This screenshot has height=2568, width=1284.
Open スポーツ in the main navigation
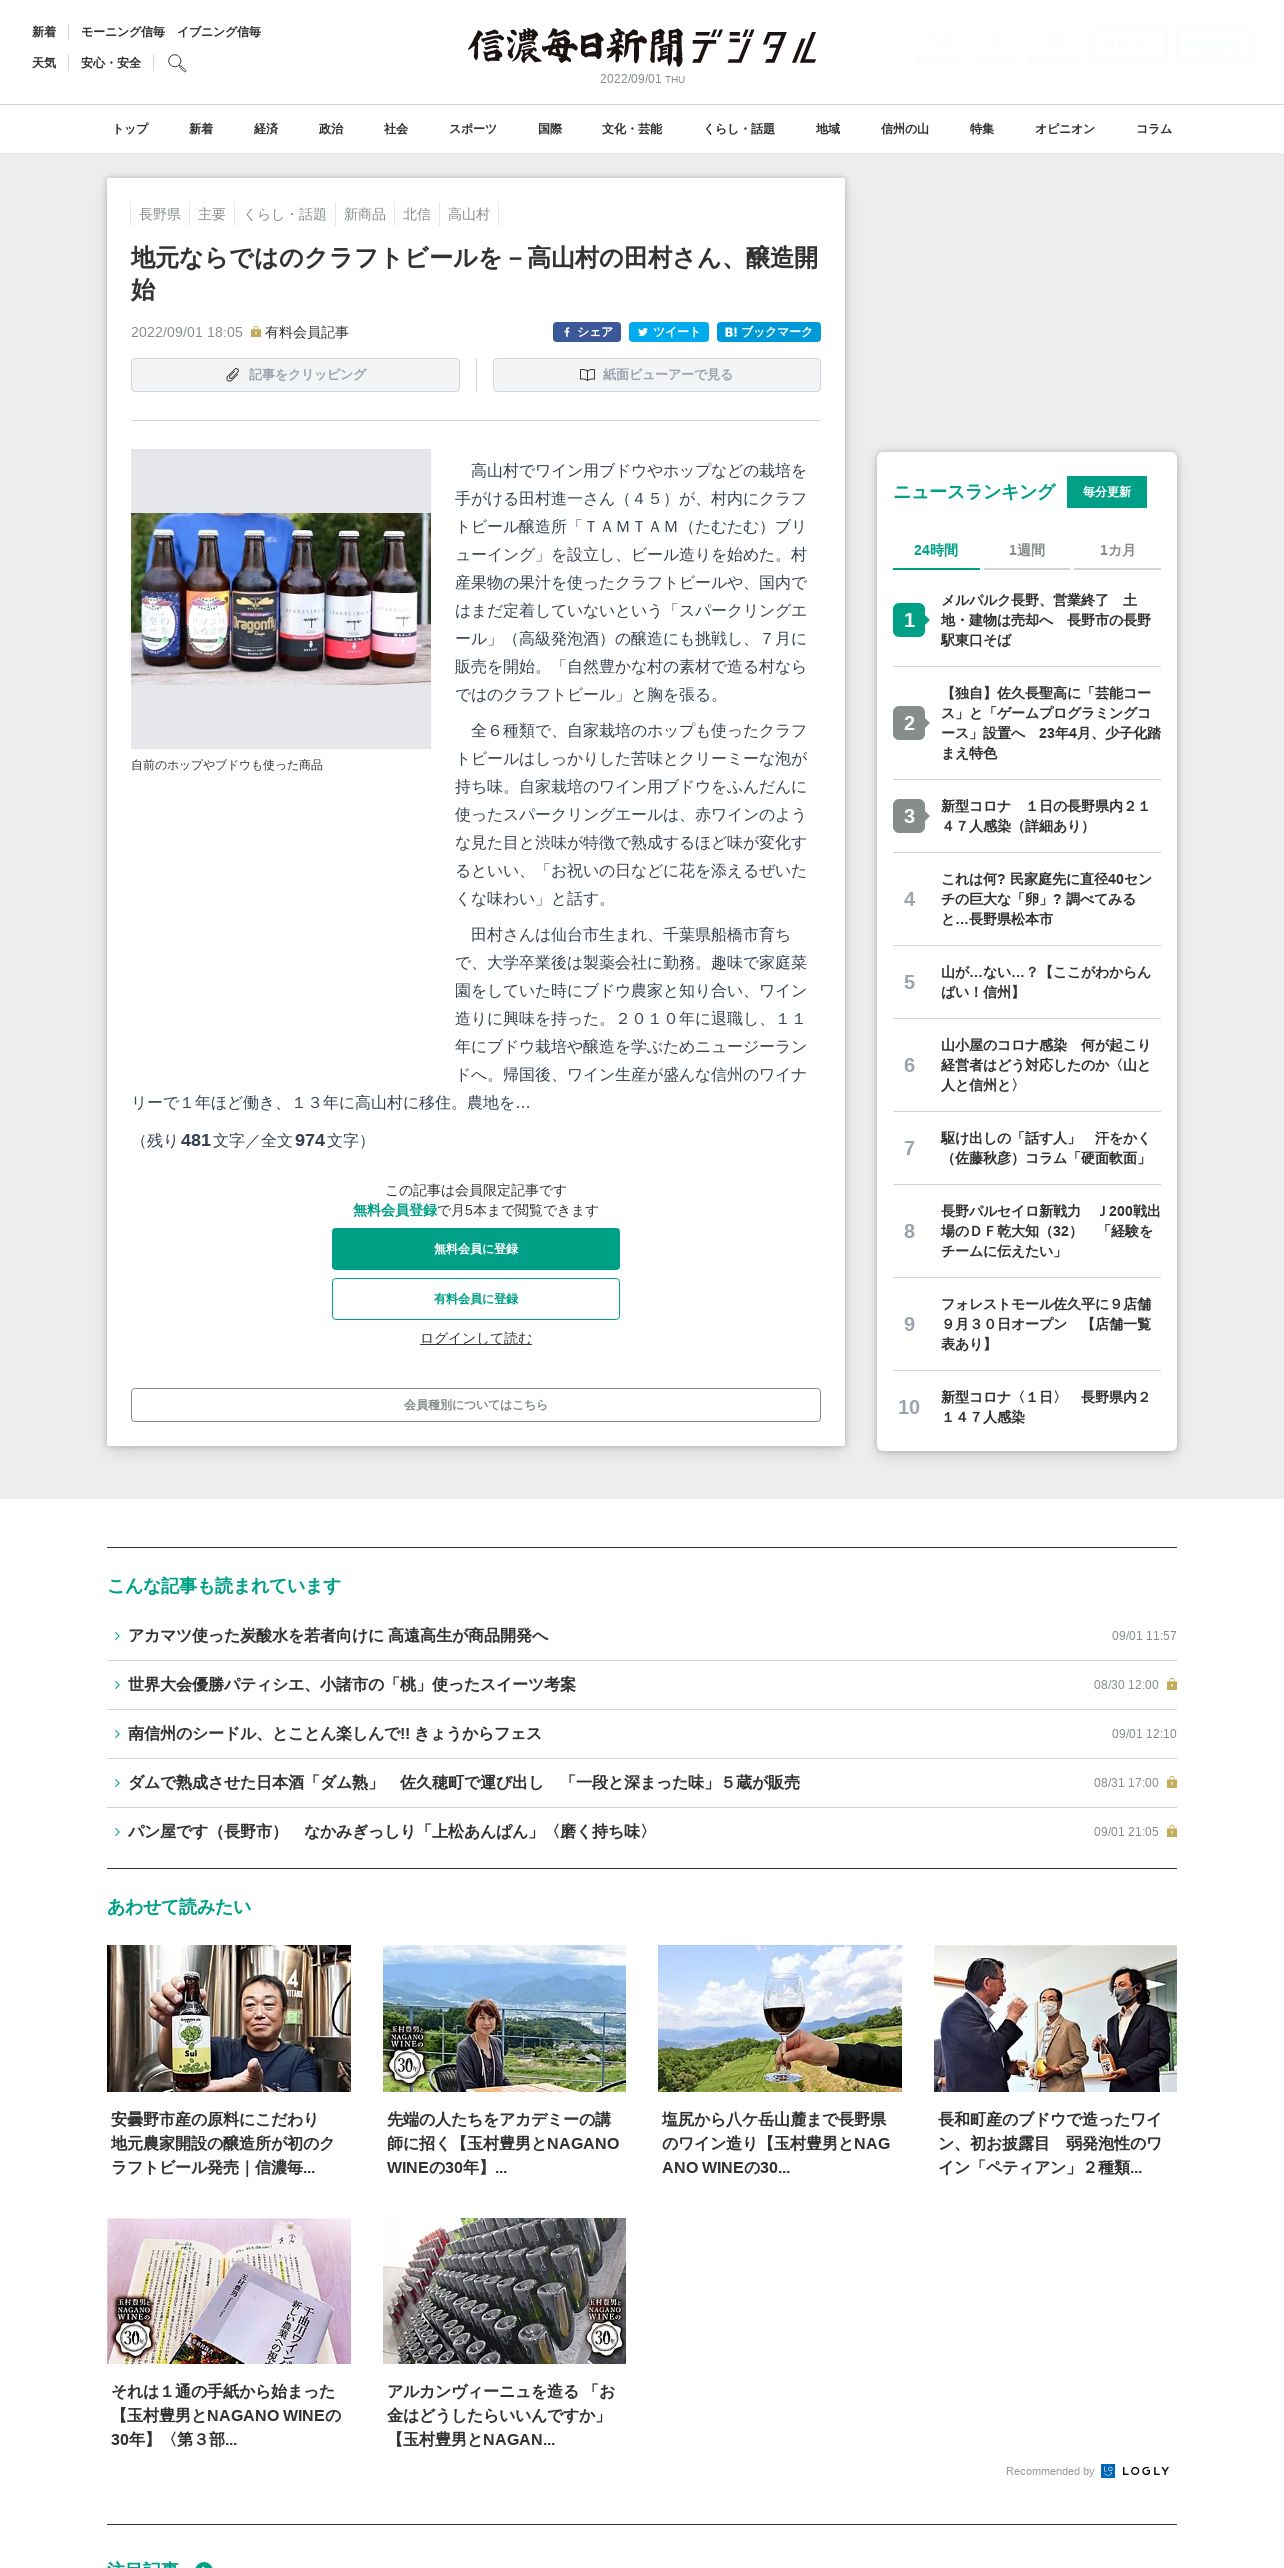click(473, 129)
